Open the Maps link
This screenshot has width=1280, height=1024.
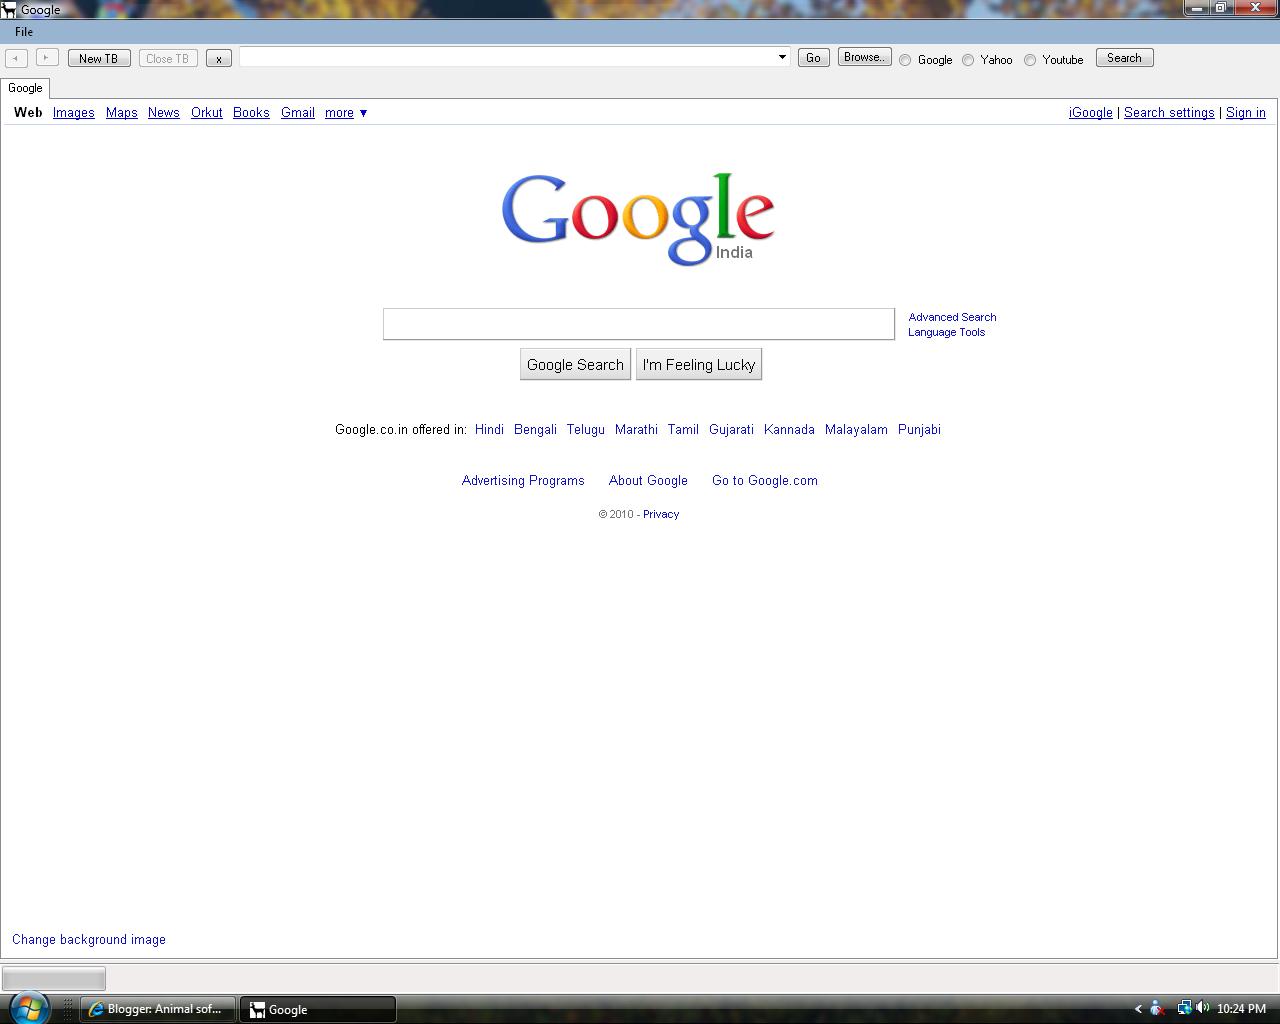tap(122, 113)
